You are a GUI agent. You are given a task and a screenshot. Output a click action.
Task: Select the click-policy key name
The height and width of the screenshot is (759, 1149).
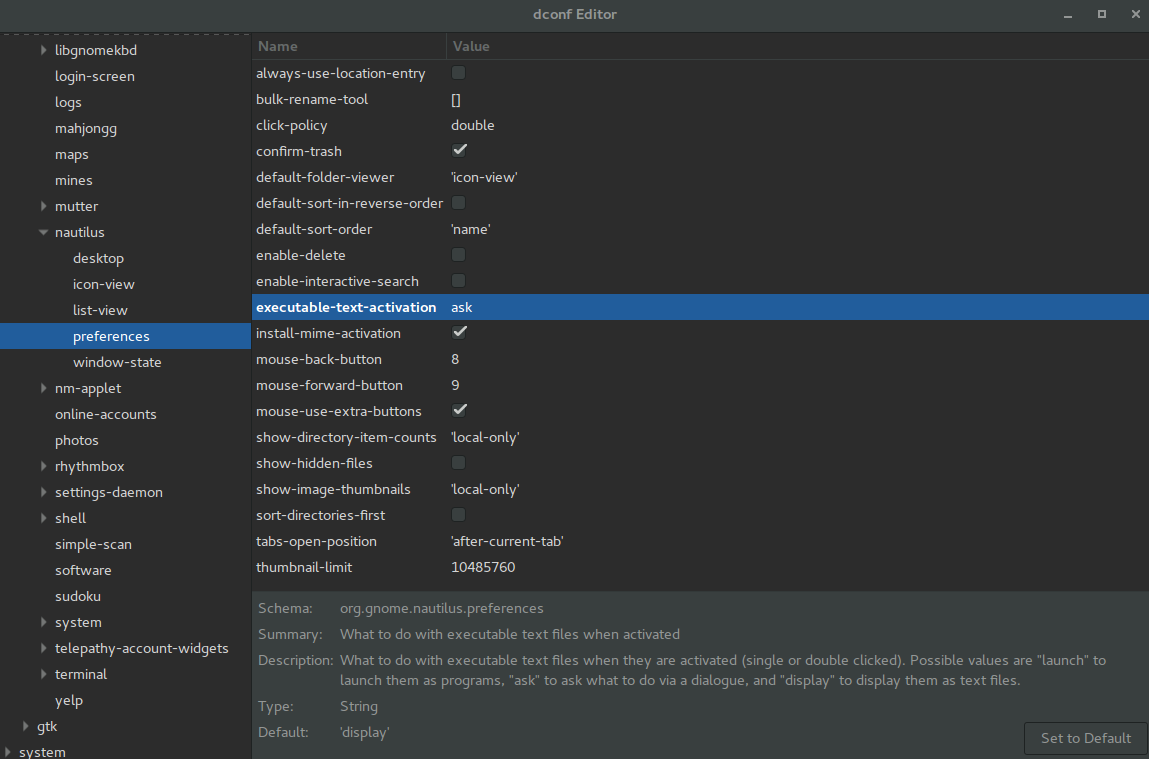[292, 125]
